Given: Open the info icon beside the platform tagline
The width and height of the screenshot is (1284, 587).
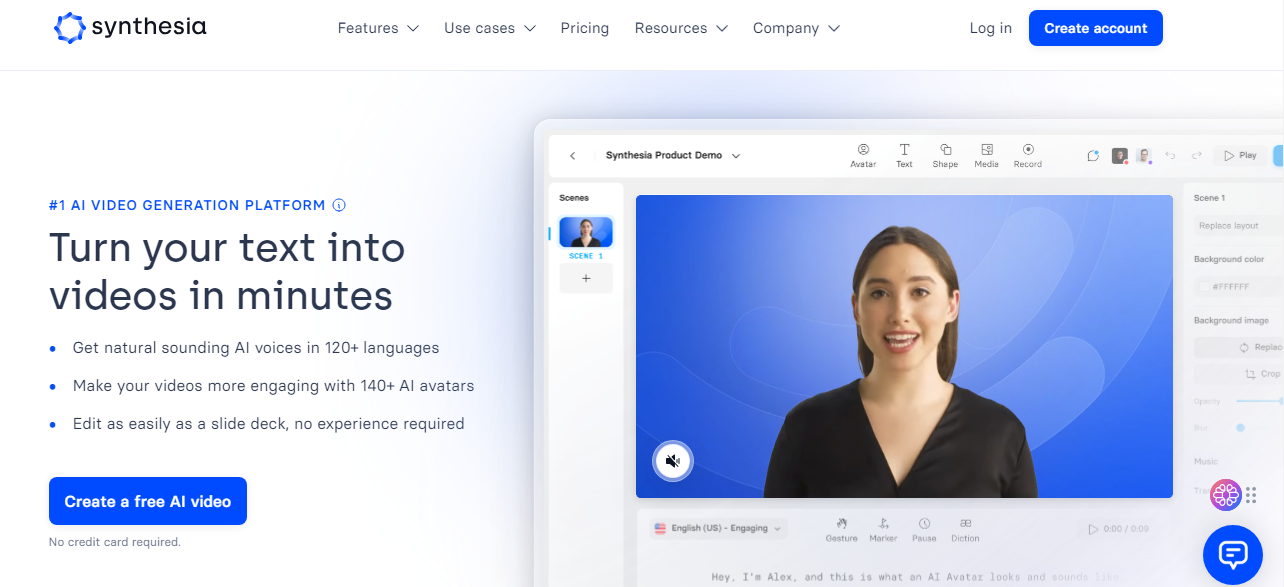Looking at the screenshot, I should click(x=339, y=205).
